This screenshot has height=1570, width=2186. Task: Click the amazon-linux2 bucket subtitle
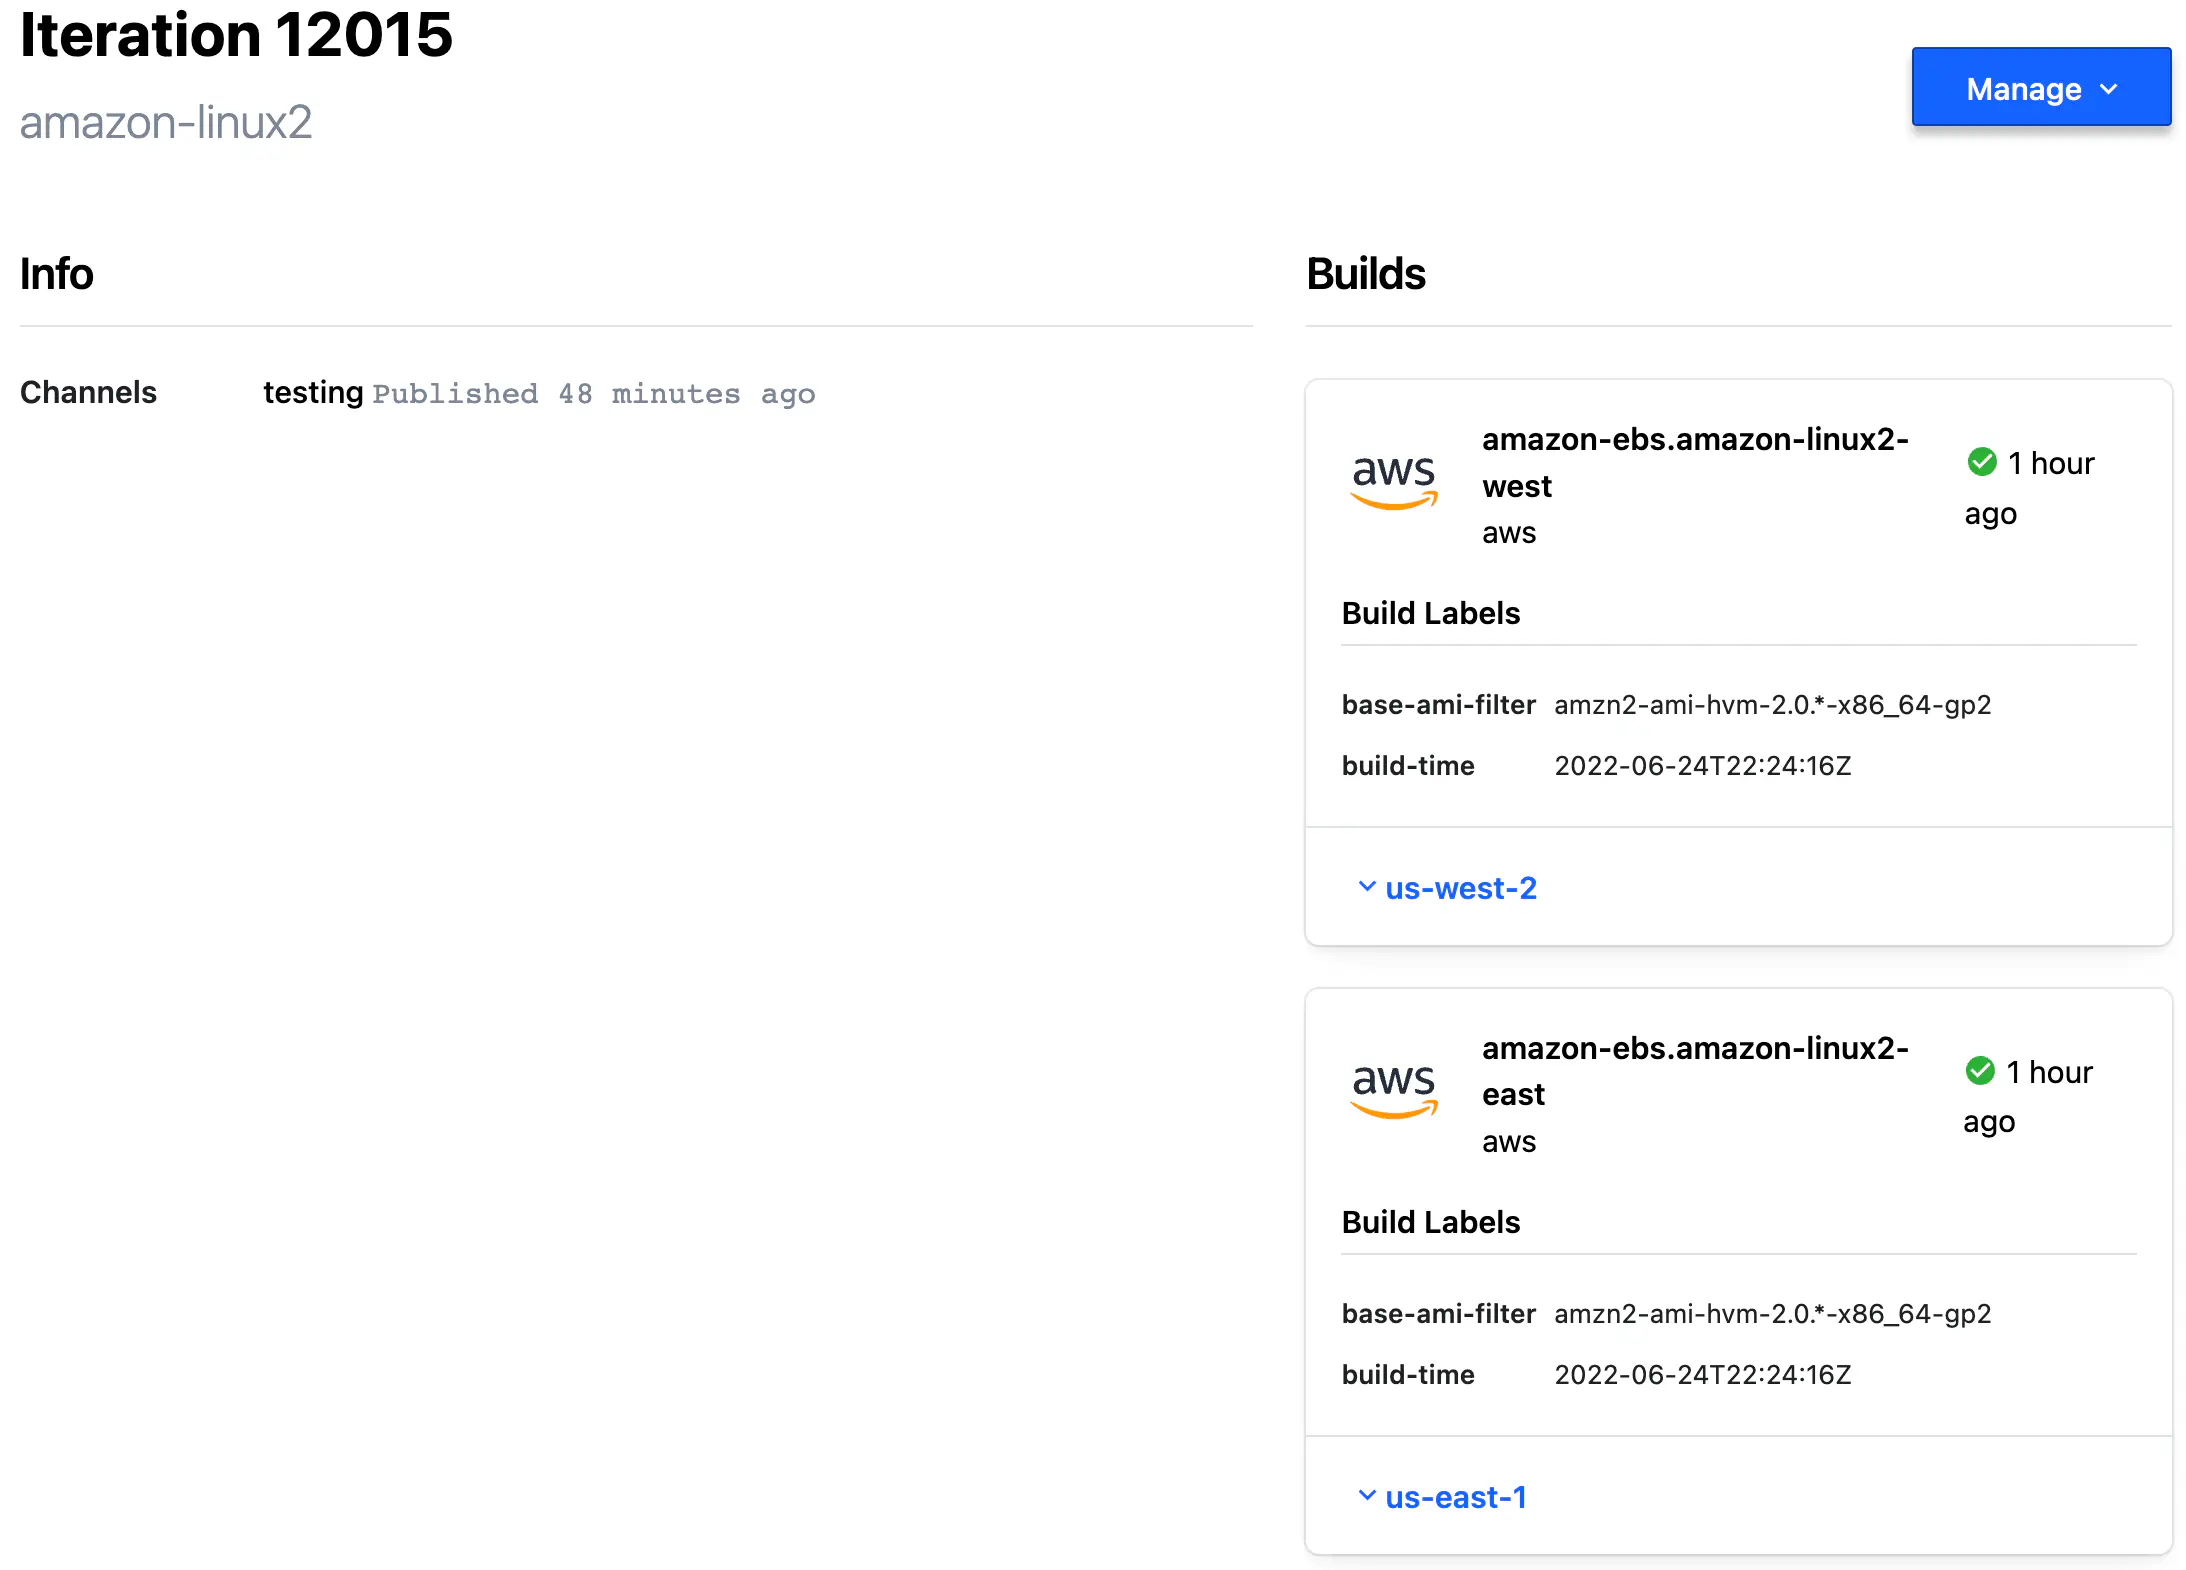(x=166, y=123)
